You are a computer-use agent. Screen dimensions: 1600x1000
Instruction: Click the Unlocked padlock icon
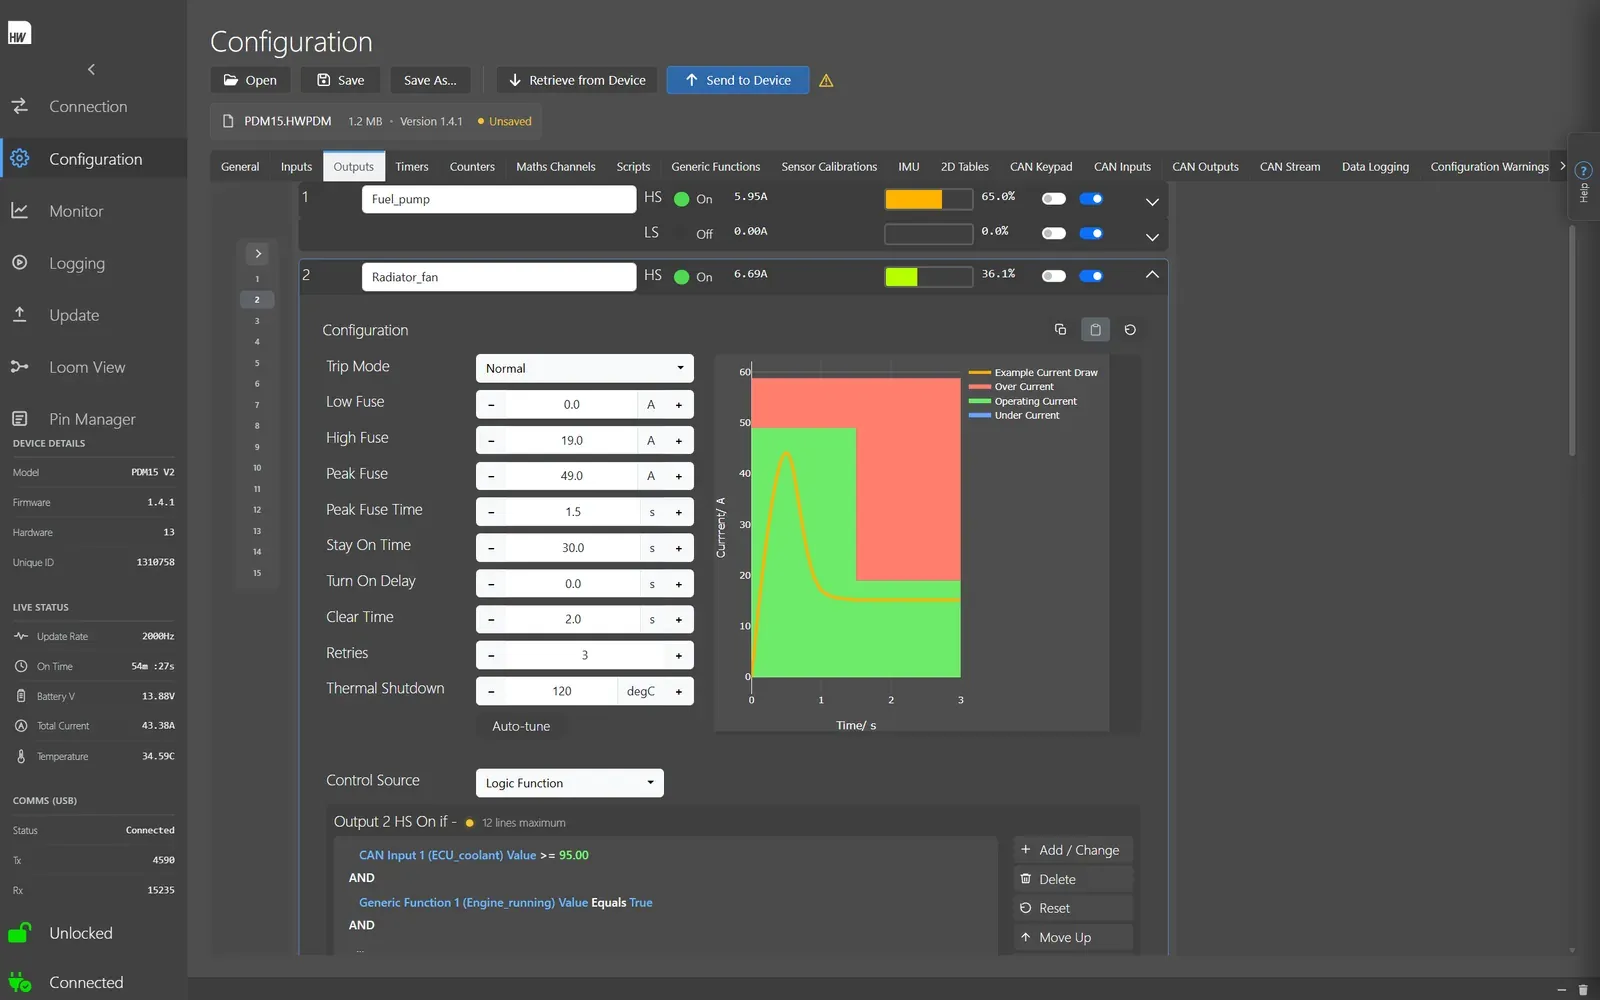19,933
